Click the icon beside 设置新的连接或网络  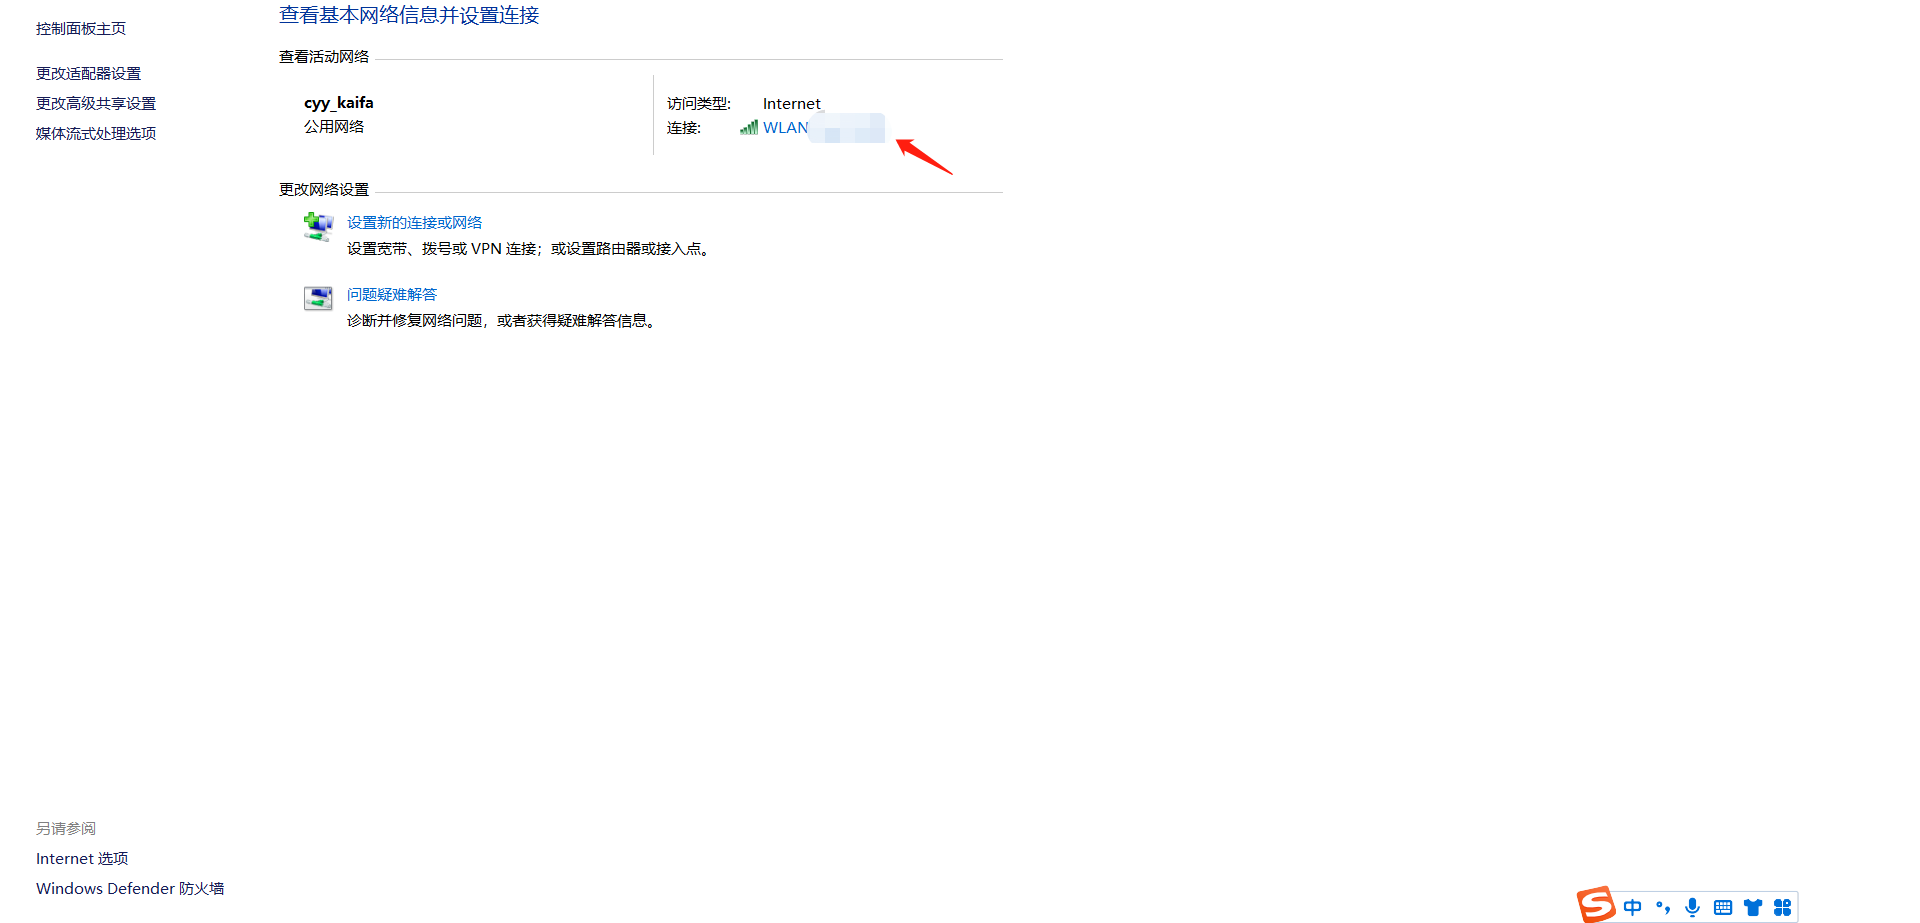[318, 226]
